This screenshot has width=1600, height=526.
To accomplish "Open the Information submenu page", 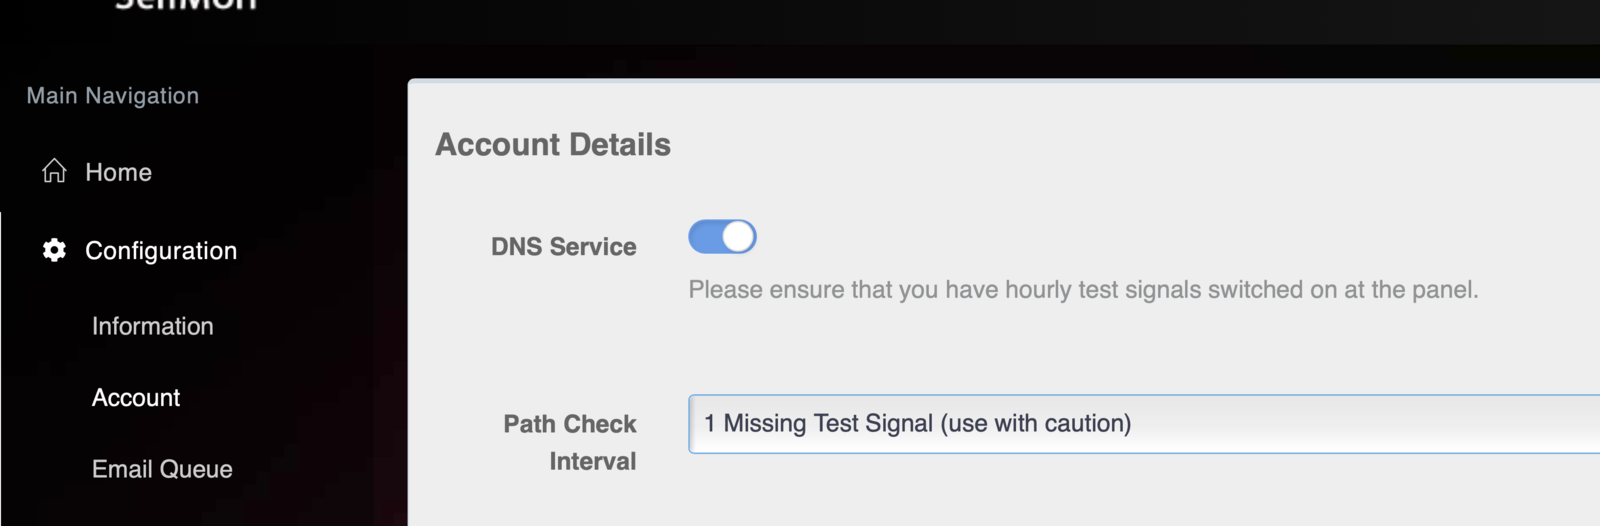I will pyautogui.click(x=152, y=326).
